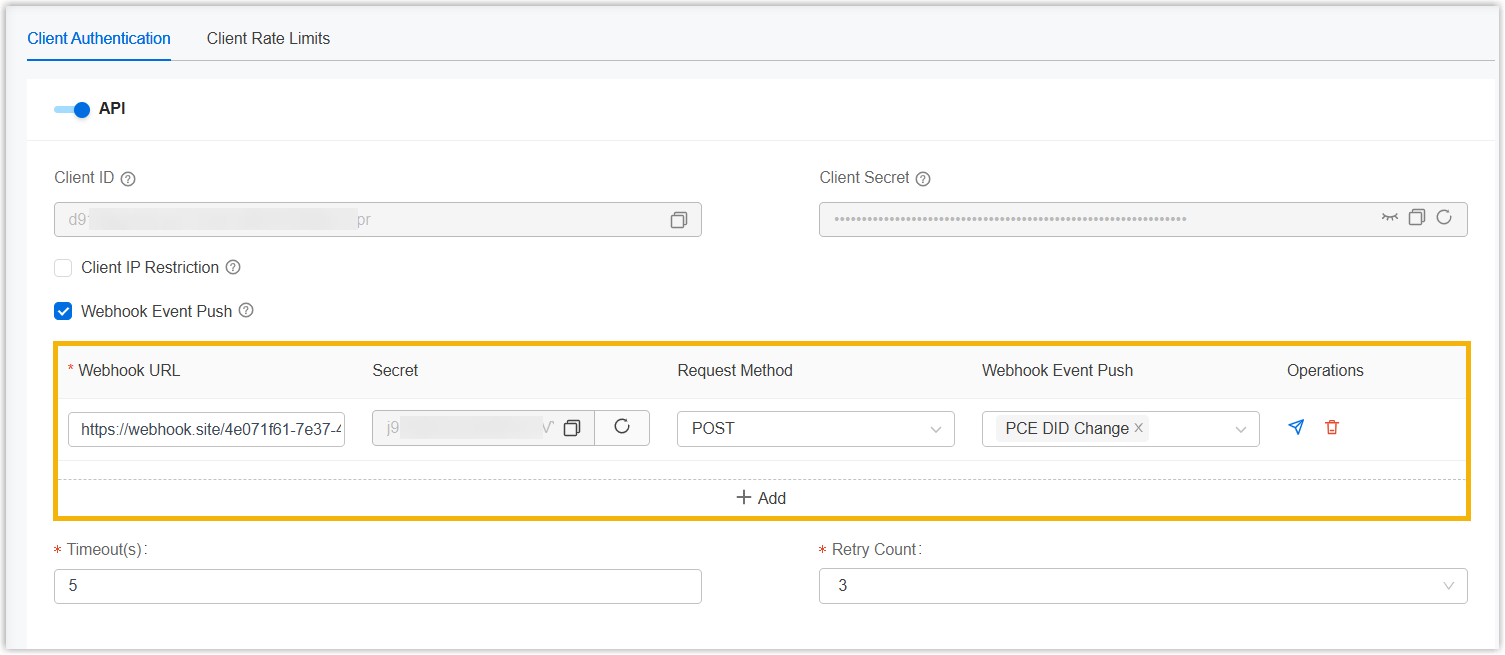
Task: Copy the Client ID value
Action: point(678,220)
